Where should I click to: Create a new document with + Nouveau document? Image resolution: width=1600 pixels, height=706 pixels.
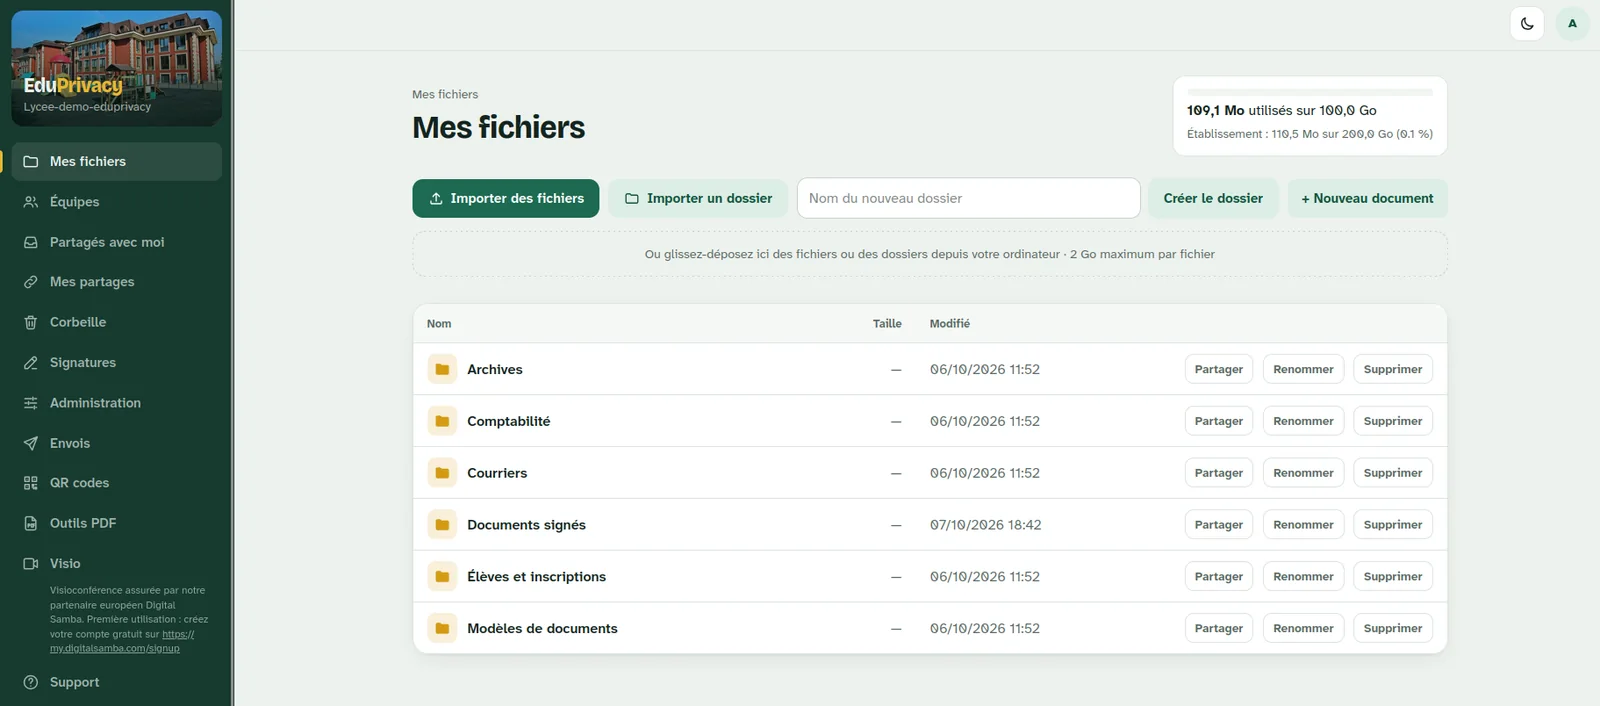pyautogui.click(x=1367, y=198)
